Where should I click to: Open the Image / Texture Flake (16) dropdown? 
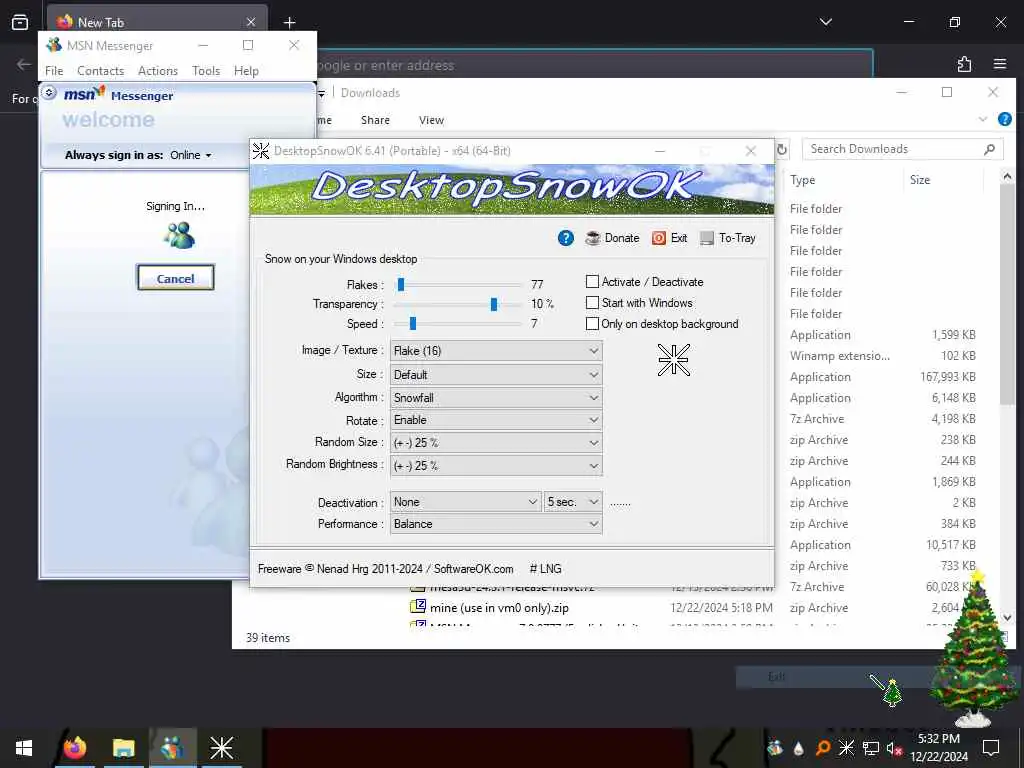pyautogui.click(x=496, y=351)
